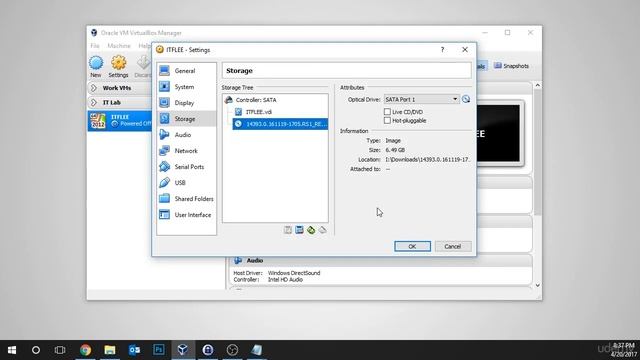640x360 pixels.
Task: Click the Windows Start button
Action: [x=12, y=350]
